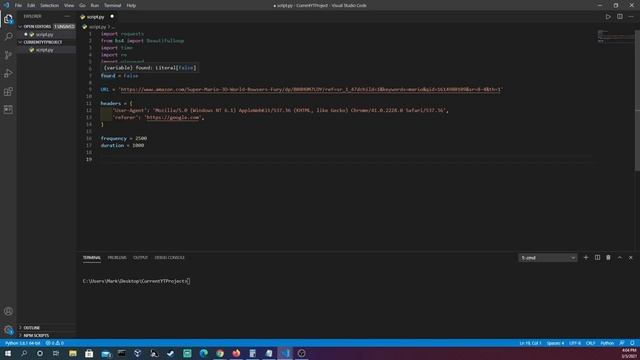Click script.py in the breadcrumb bar

[97, 27]
